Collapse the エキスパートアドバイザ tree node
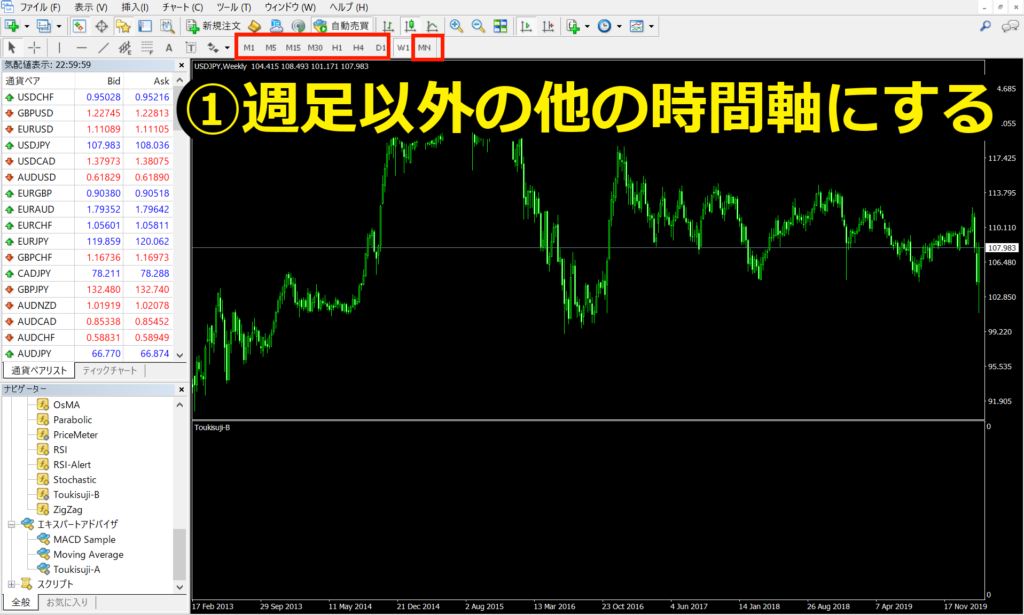Screen dimensions: 1024x615 click(12, 523)
